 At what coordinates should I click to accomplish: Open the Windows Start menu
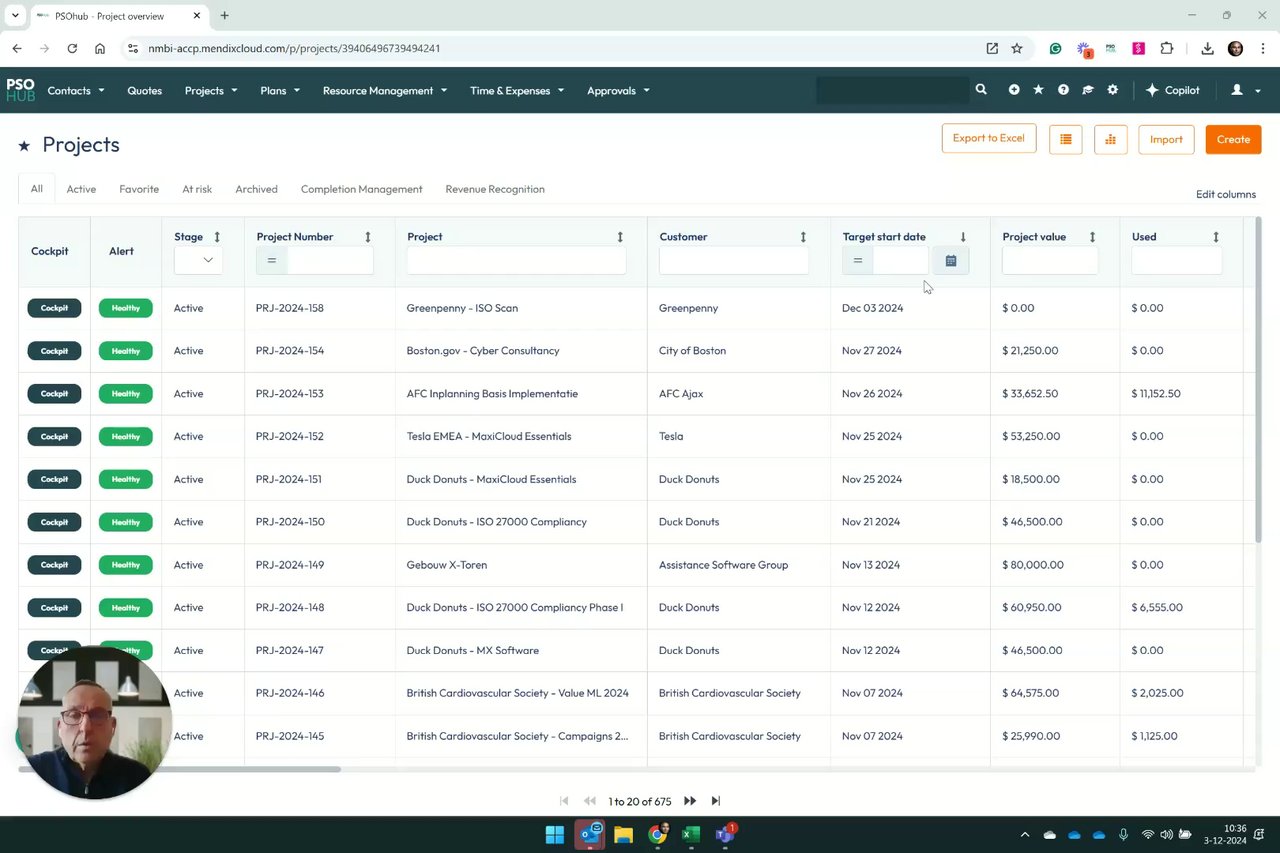[x=554, y=835]
